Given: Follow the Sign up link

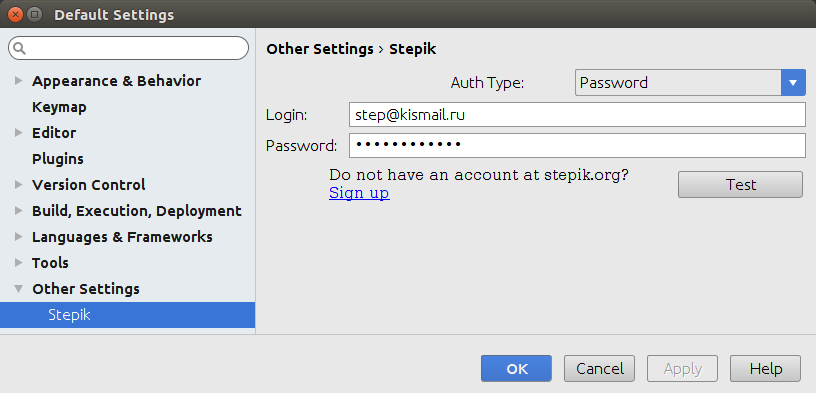Looking at the screenshot, I should (x=359, y=193).
